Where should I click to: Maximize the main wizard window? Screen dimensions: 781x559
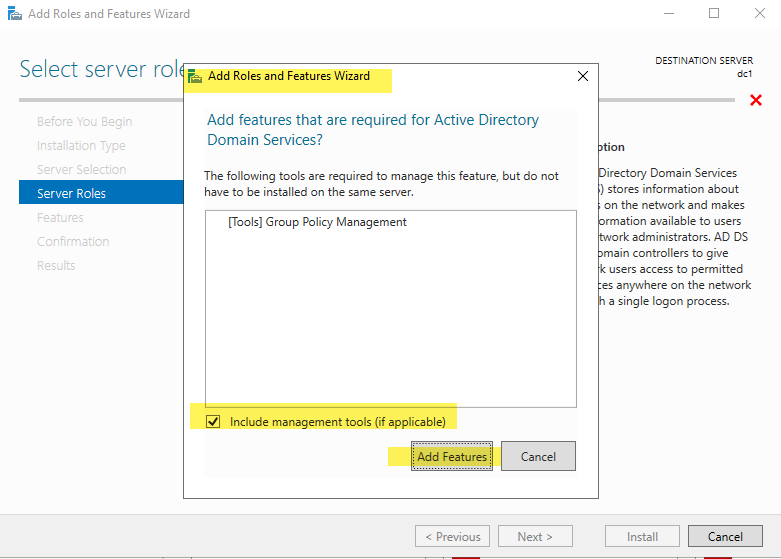tap(714, 13)
